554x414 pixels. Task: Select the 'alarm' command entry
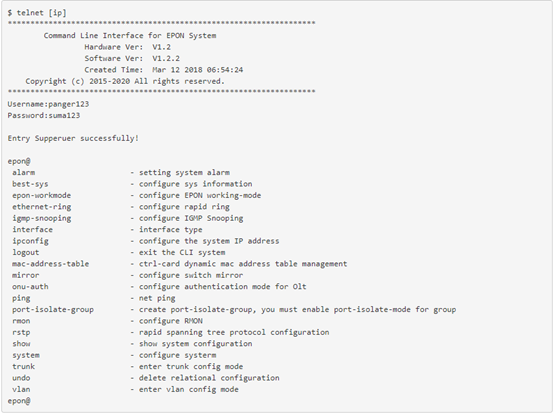(x=23, y=172)
